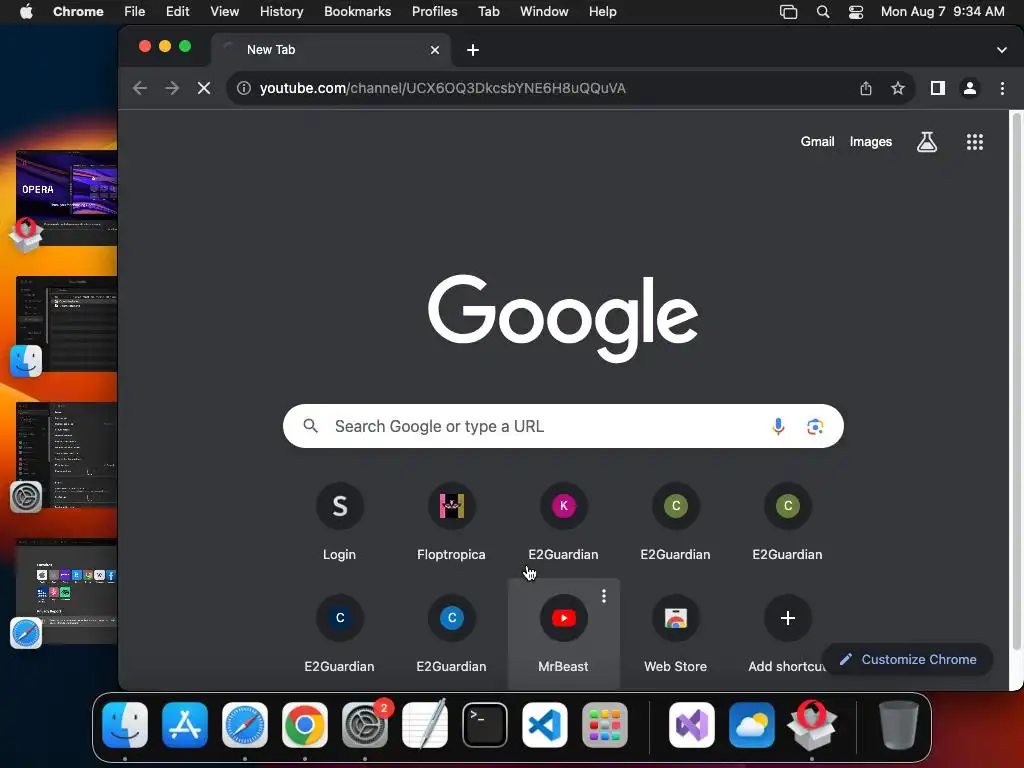
Task: Open the Window menu
Action: coord(544,12)
